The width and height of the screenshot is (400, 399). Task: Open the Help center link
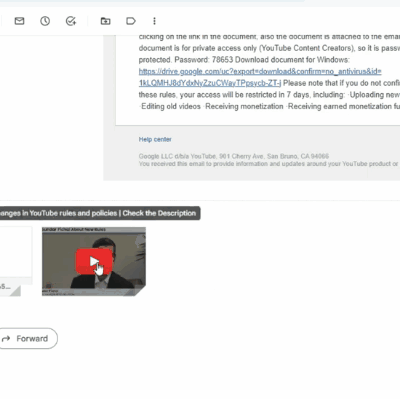coord(155,139)
